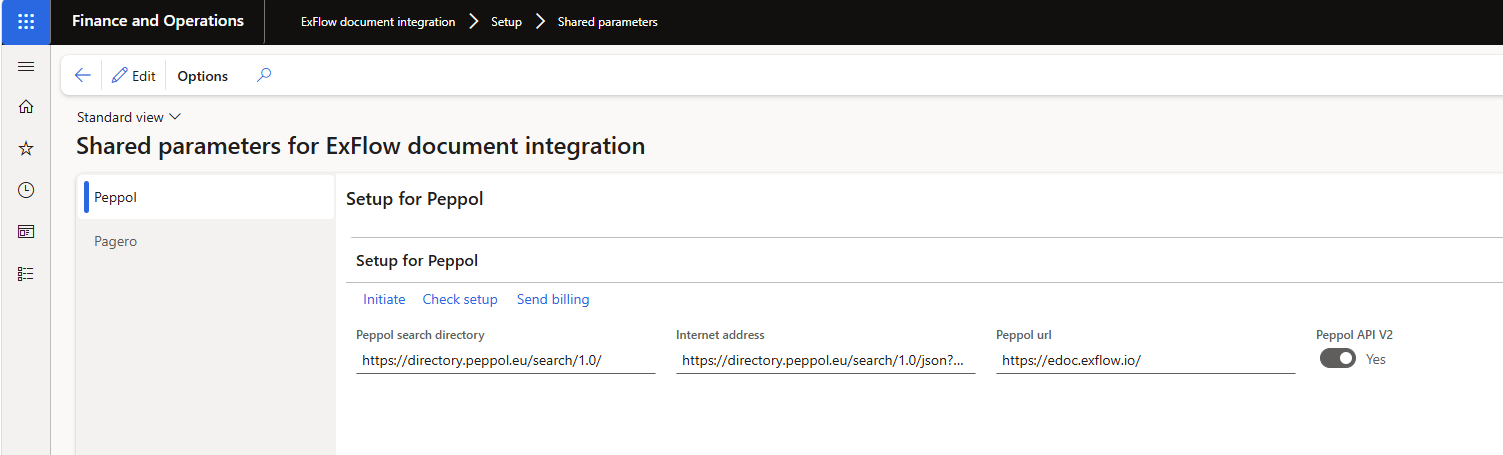Click the Initiate link
The image size is (1503, 455).
[384, 299]
